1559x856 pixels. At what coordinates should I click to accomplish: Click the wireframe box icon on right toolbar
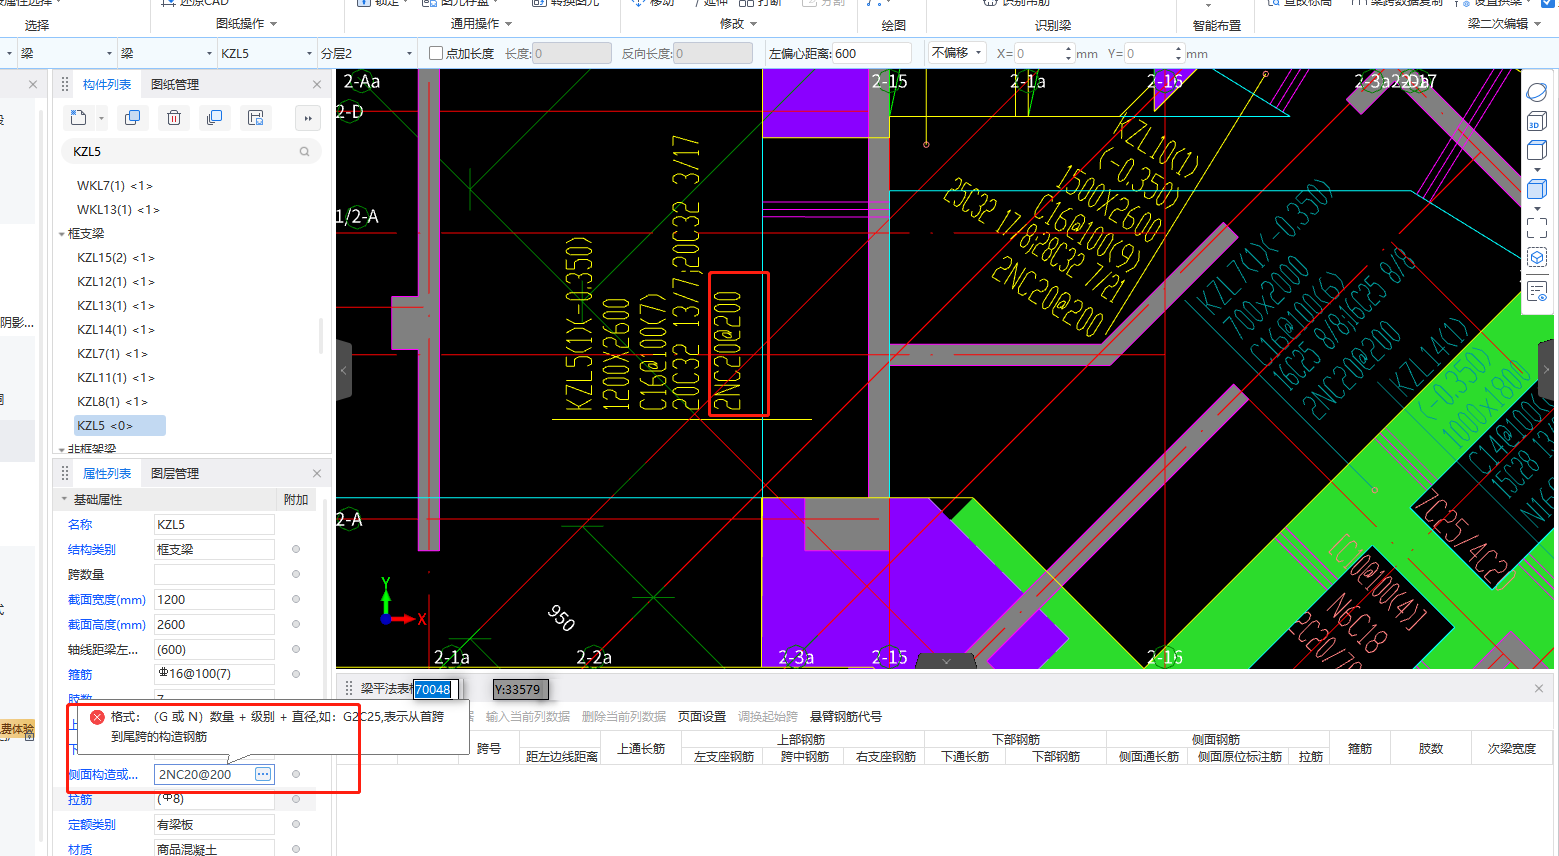point(1537,151)
